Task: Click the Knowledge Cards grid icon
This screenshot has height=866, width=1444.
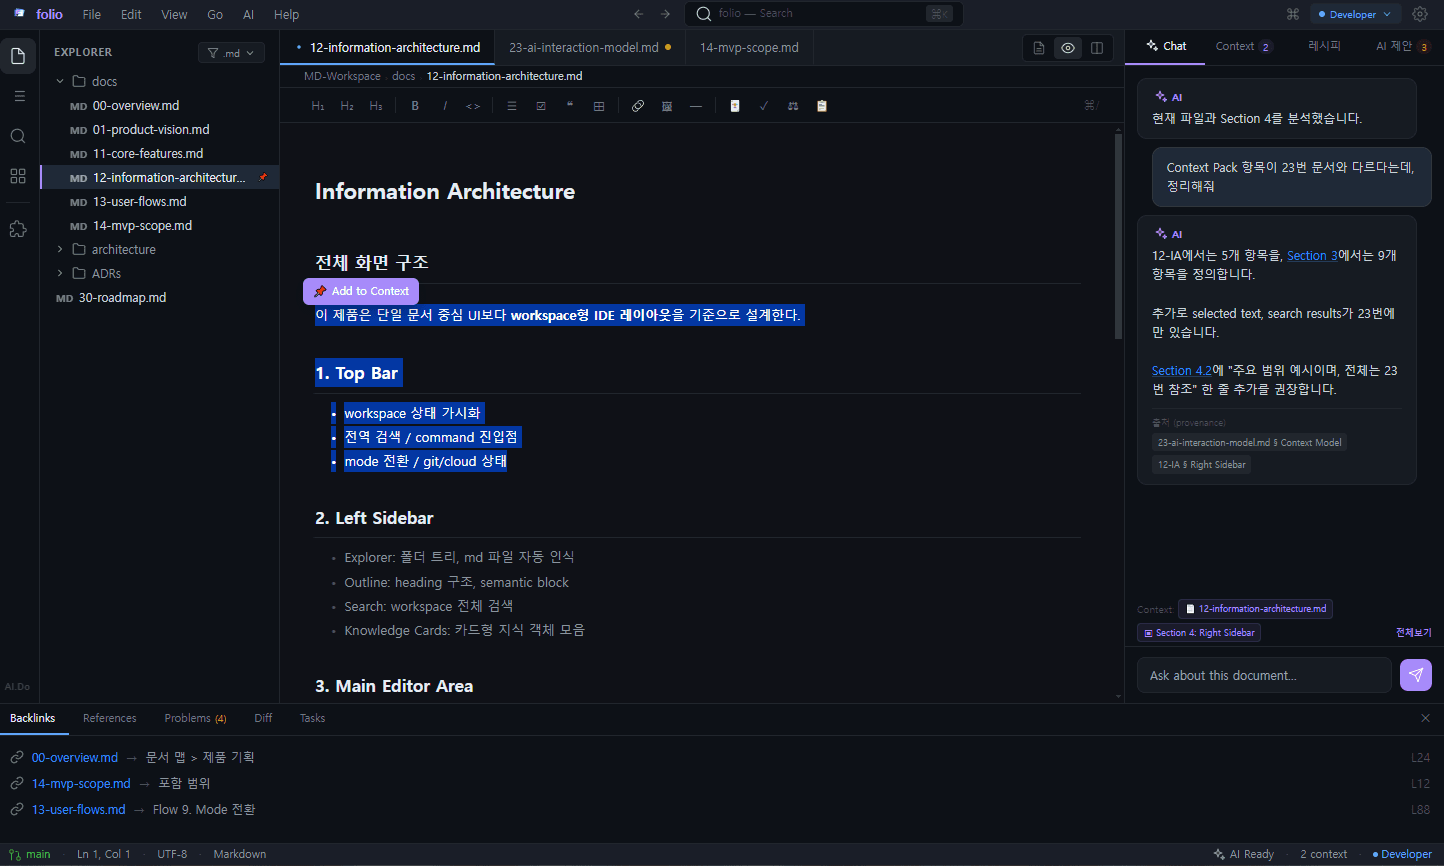Action: (x=18, y=176)
